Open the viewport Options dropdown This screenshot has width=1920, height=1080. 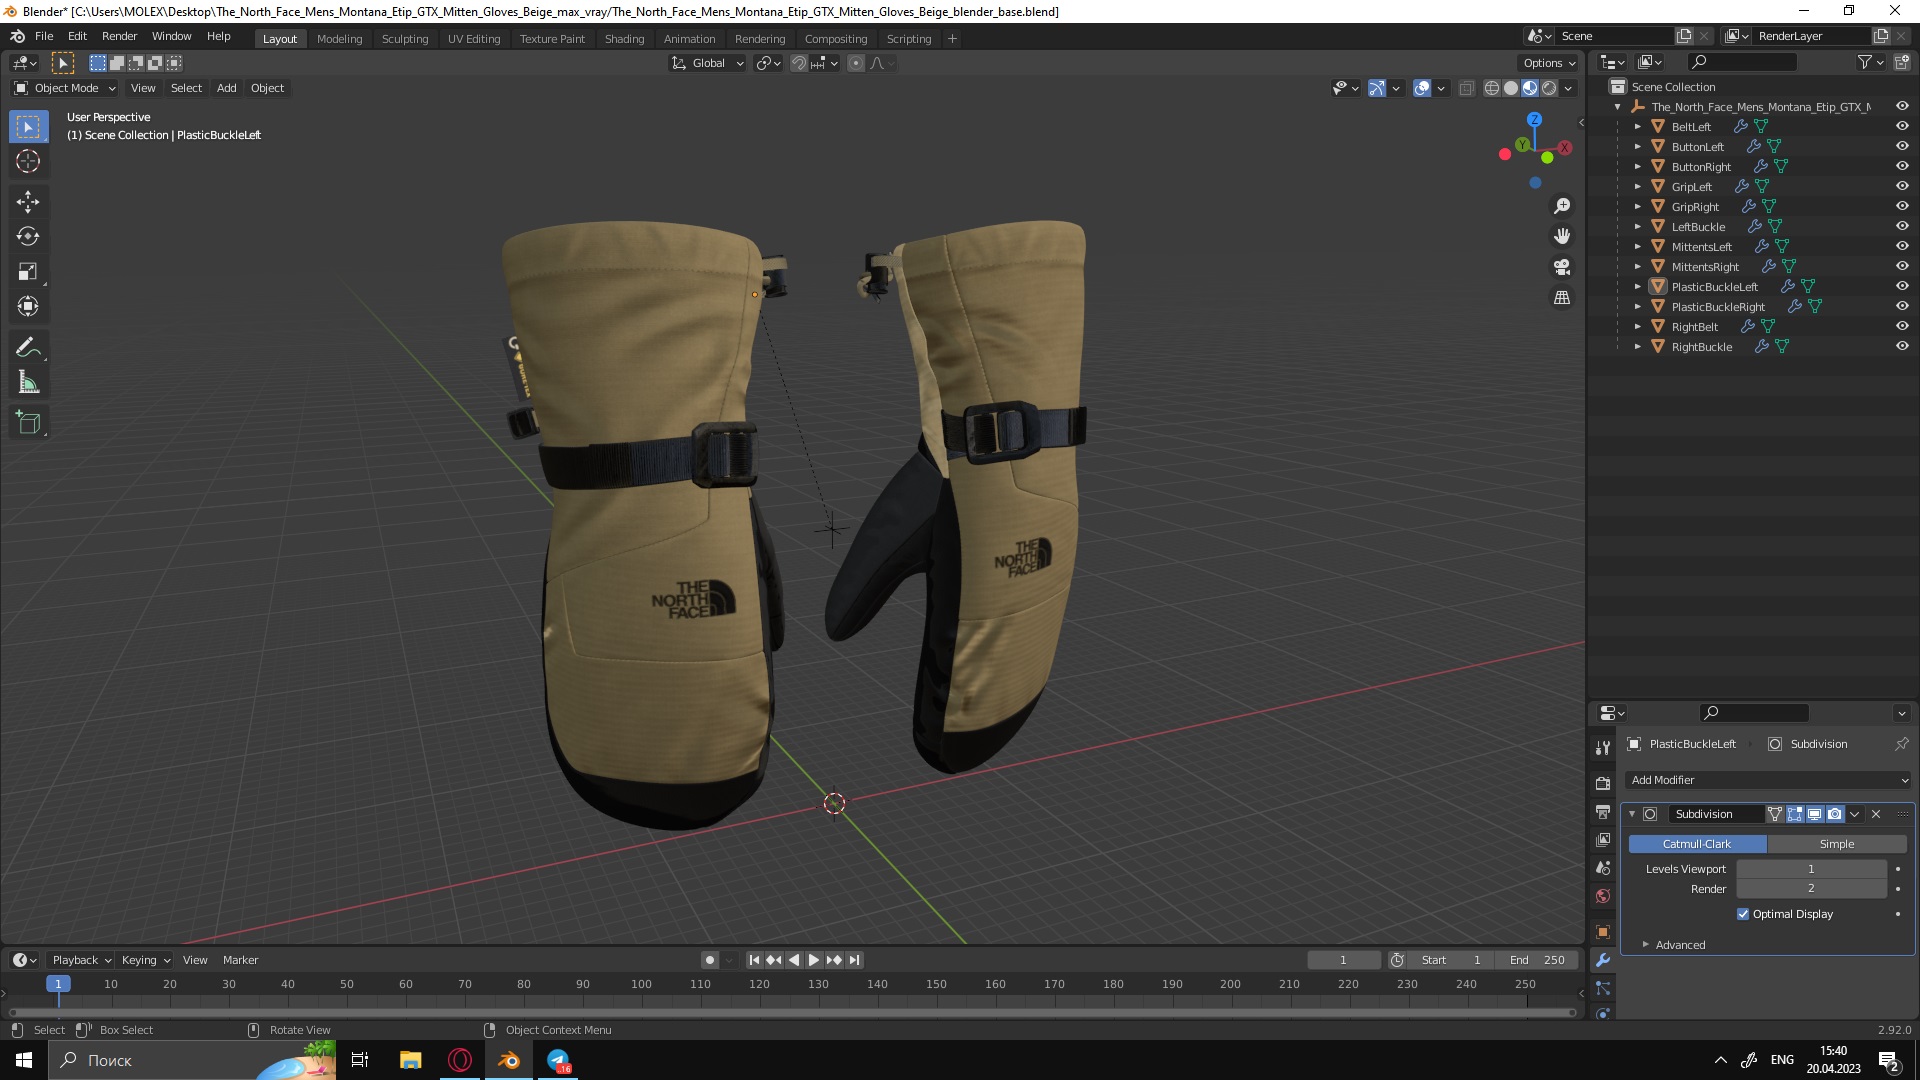1549,63
